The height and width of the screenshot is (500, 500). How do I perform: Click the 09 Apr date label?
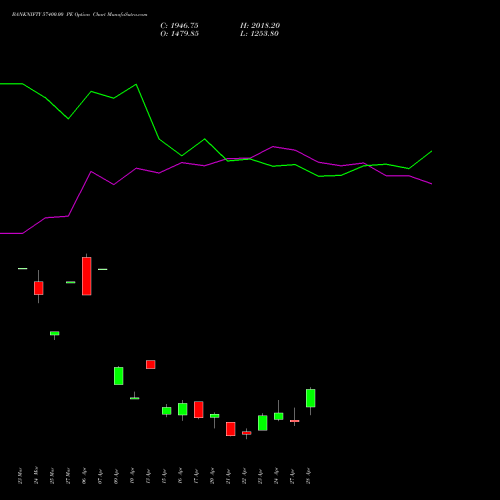(116, 476)
